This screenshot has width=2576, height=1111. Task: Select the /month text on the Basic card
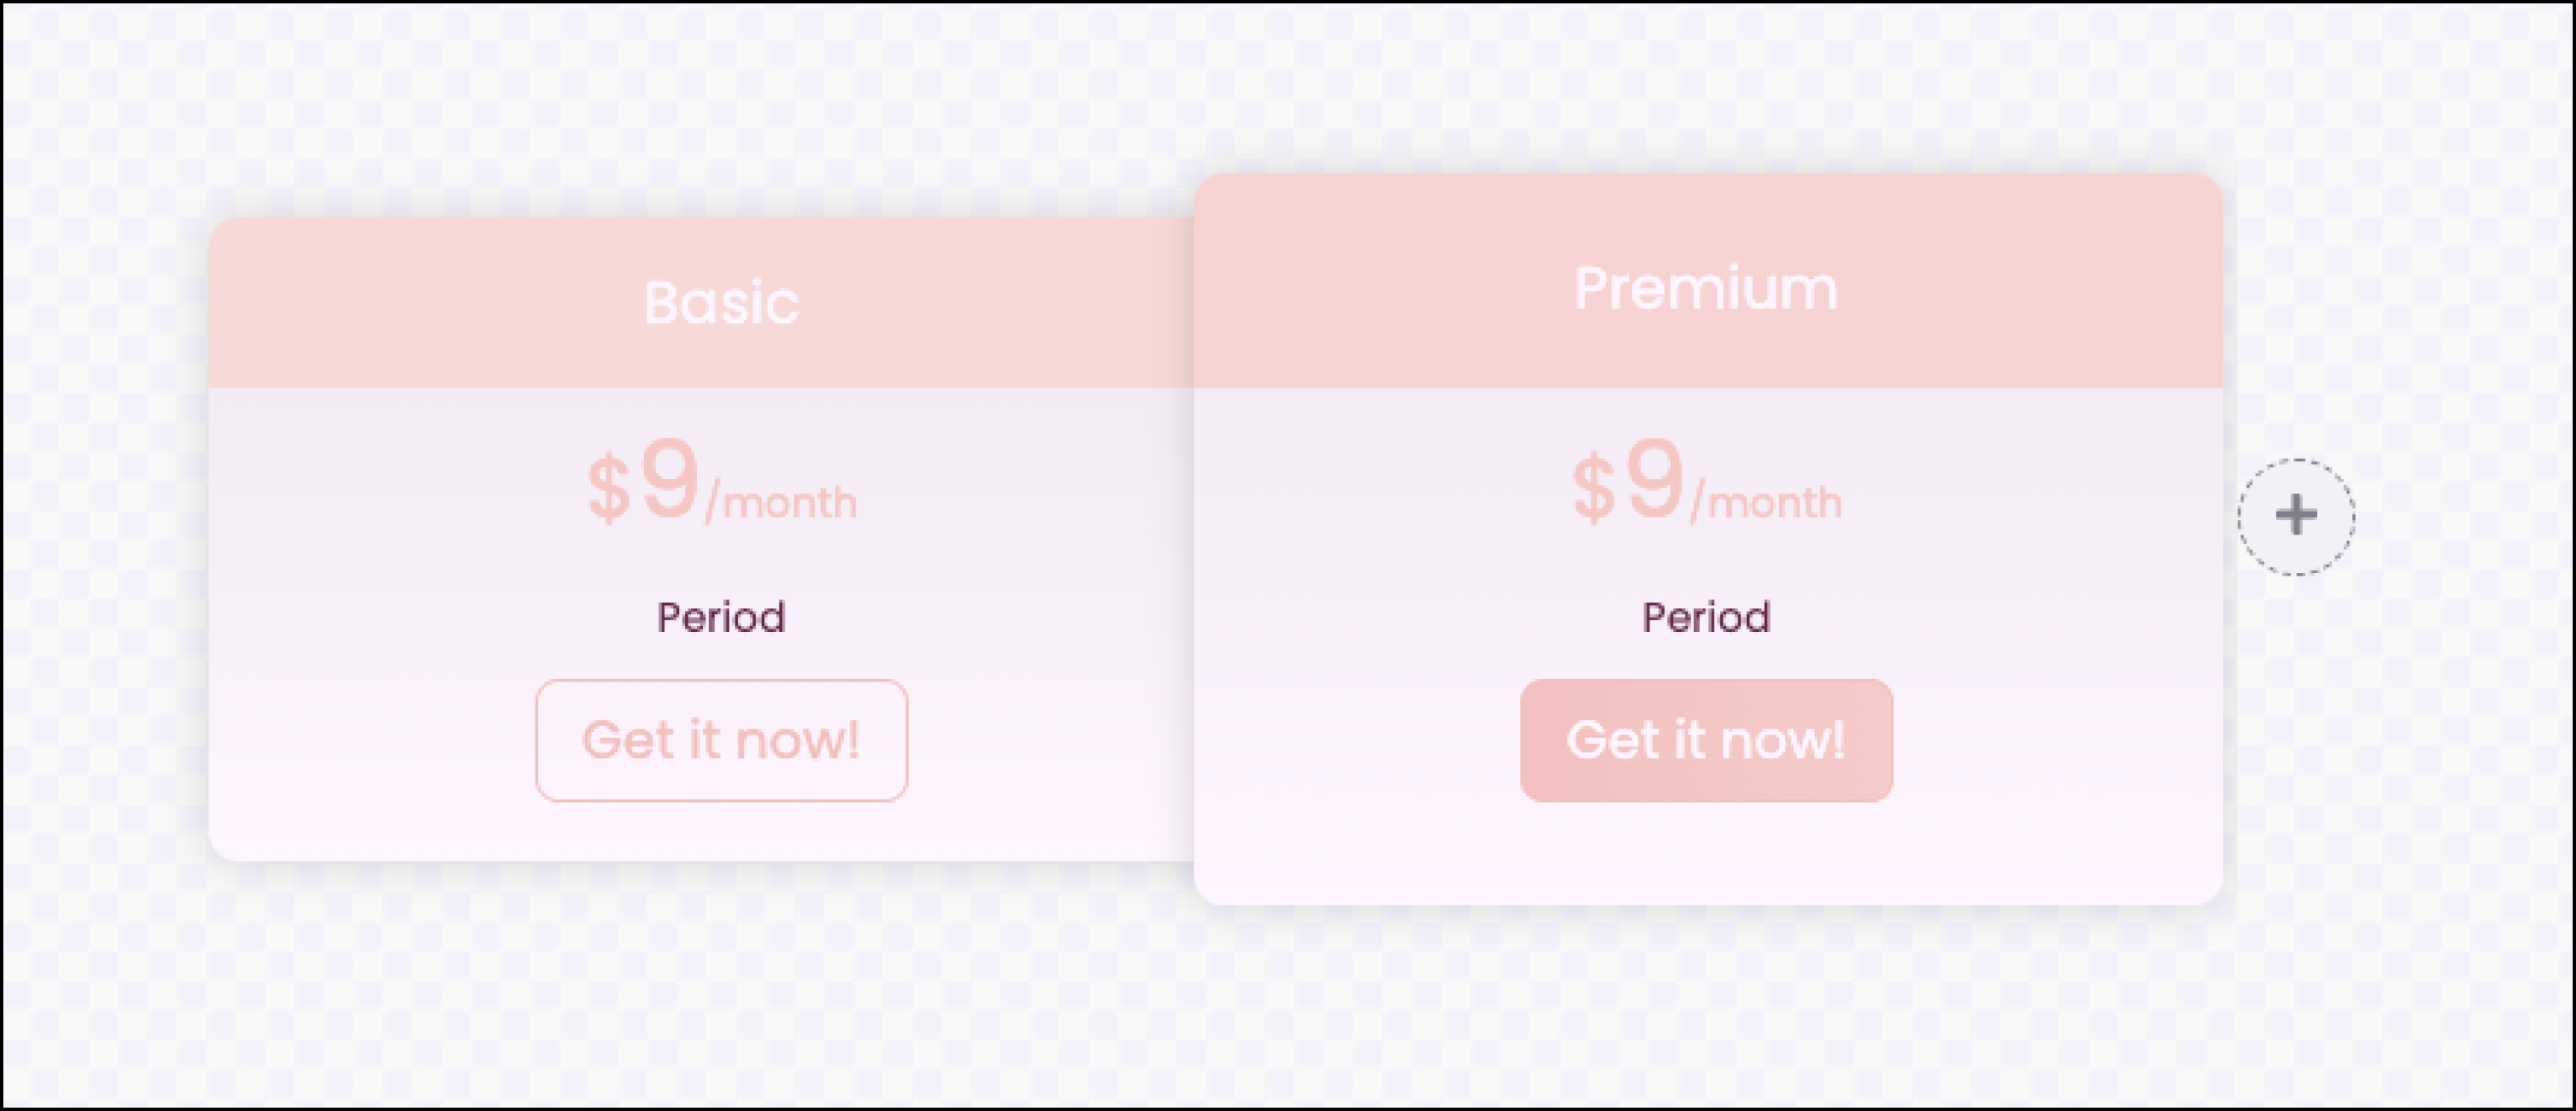(782, 502)
